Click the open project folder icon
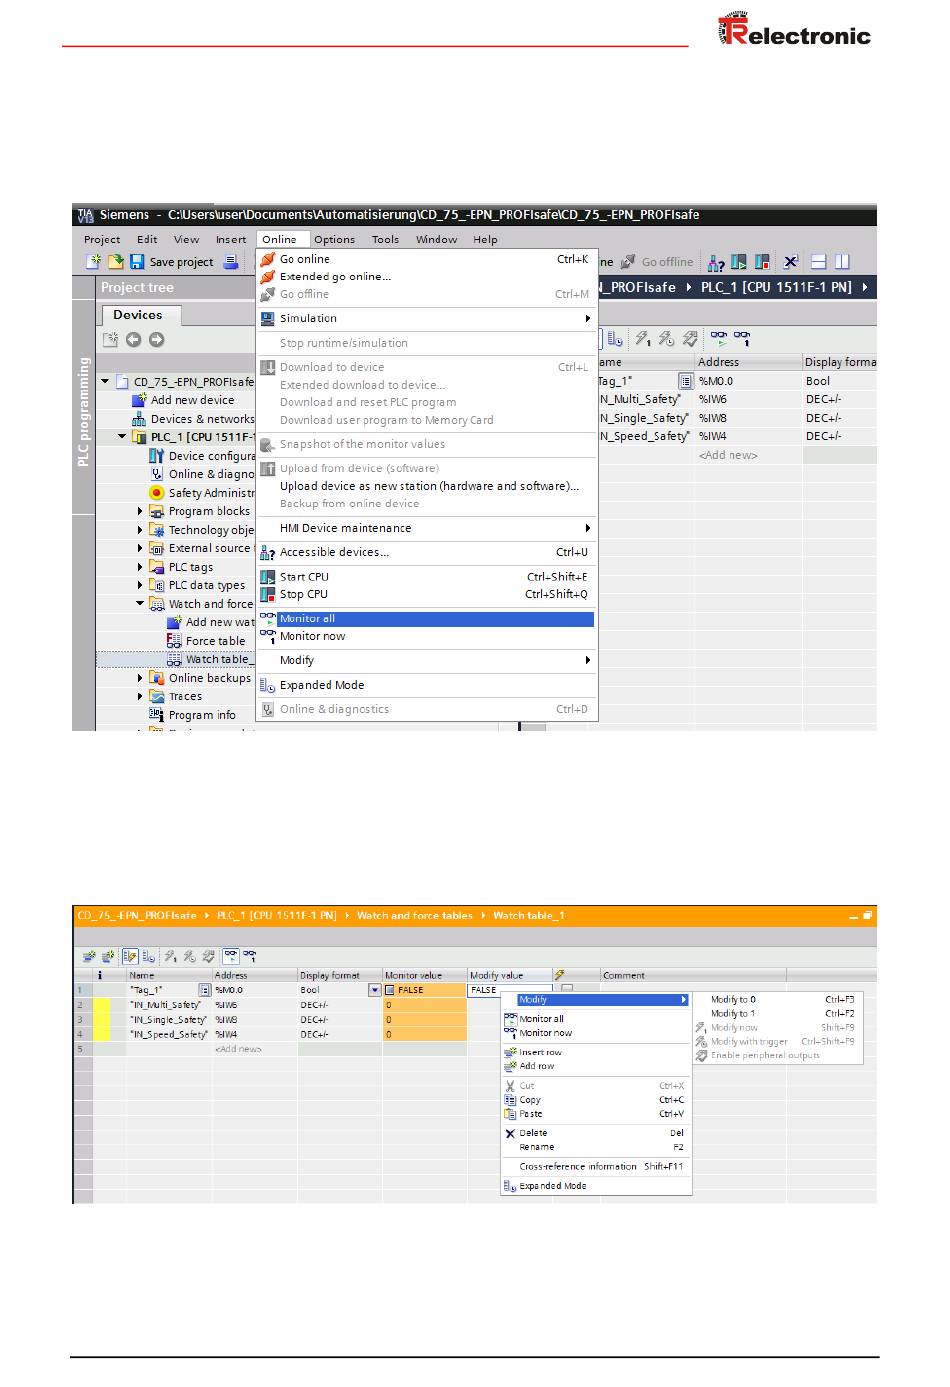The width and height of the screenshot is (950, 1387). coord(115,262)
